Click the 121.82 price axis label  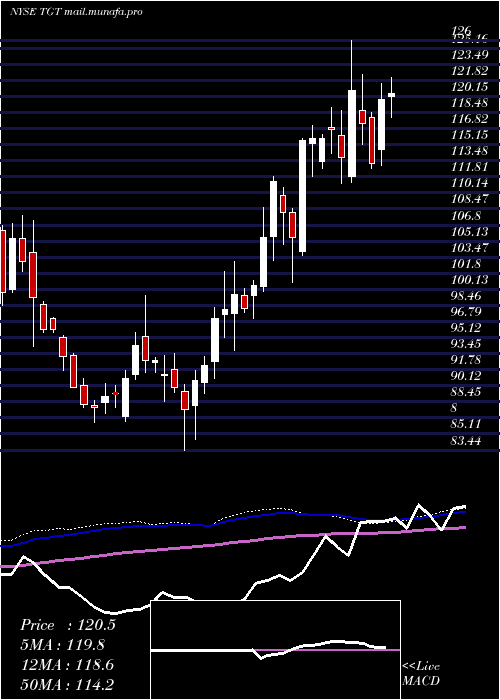[469, 71]
